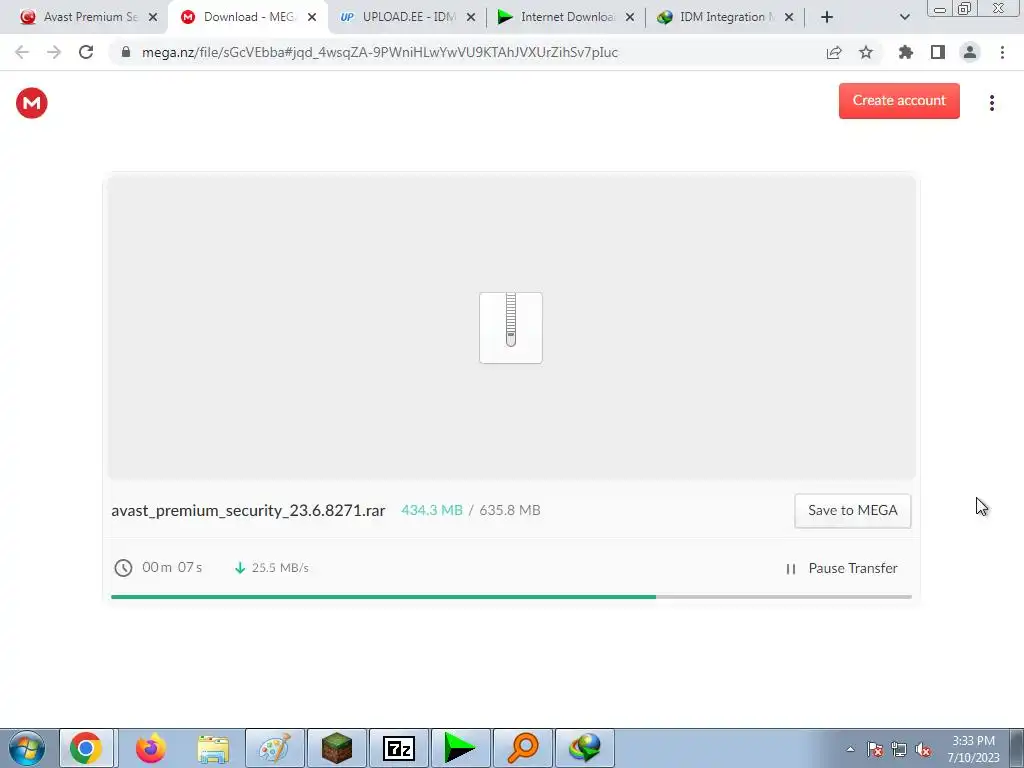Viewport: 1024px width, 768px height.
Task: Click the Create account button
Action: point(899,101)
